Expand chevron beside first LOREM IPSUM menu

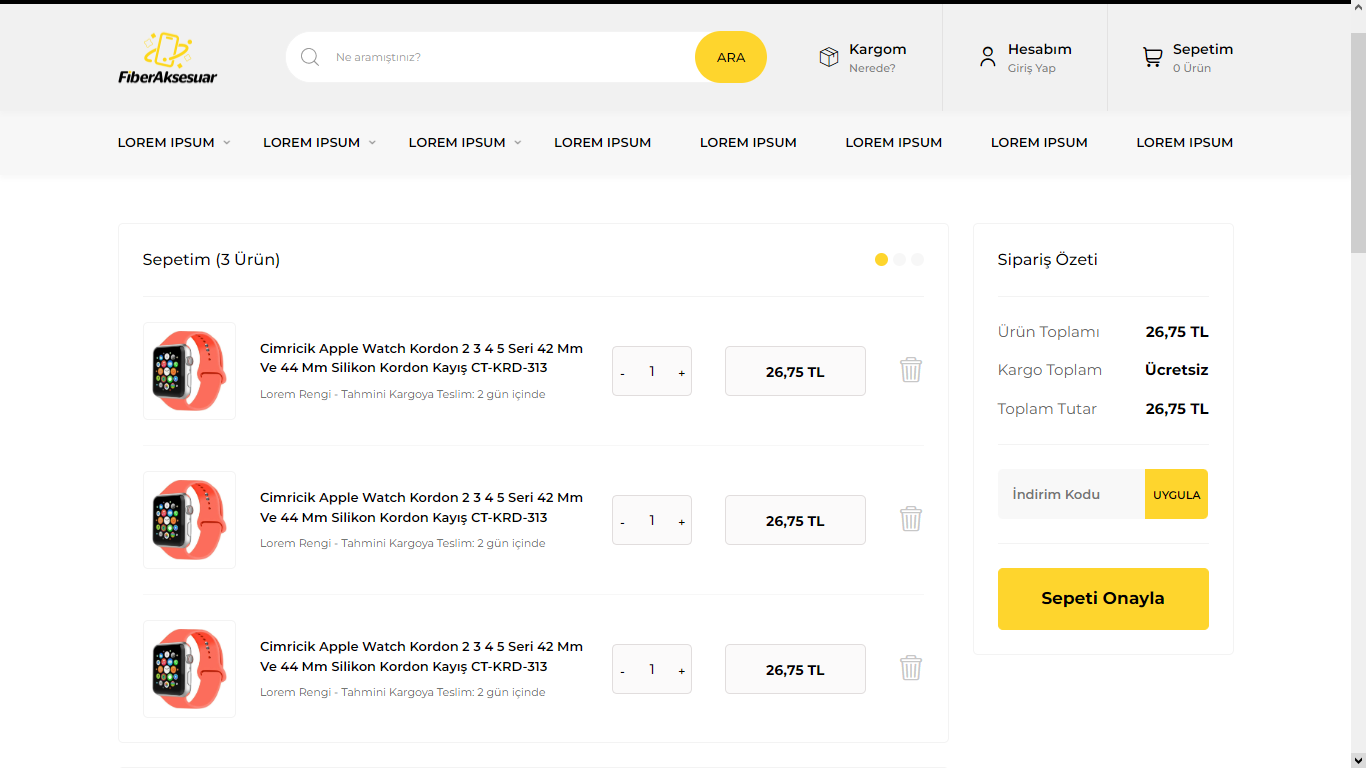click(x=227, y=143)
